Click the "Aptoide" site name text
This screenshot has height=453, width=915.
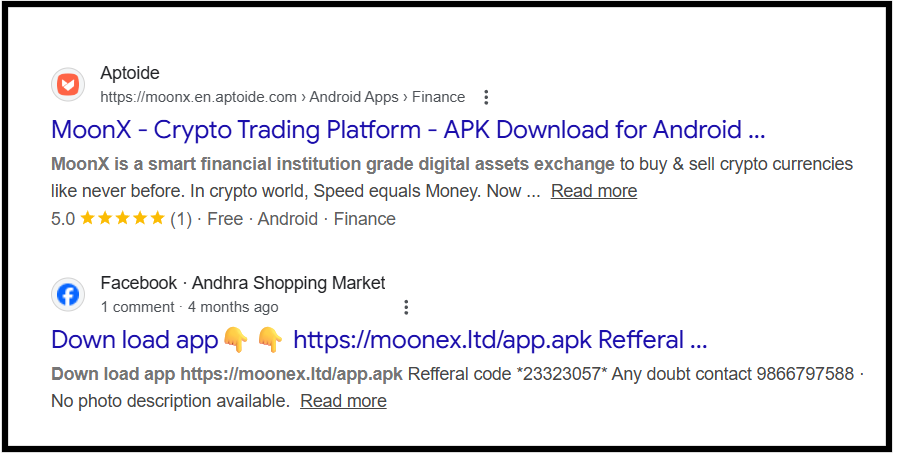click(130, 74)
